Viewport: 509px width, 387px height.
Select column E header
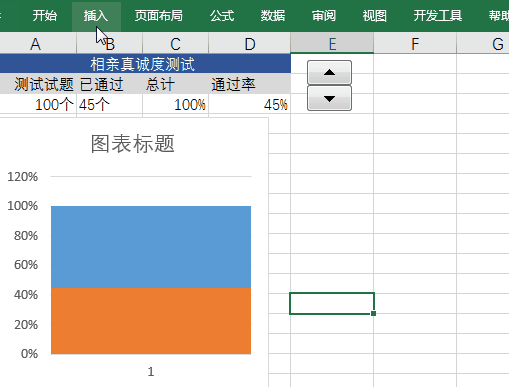pyautogui.click(x=332, y=44)
